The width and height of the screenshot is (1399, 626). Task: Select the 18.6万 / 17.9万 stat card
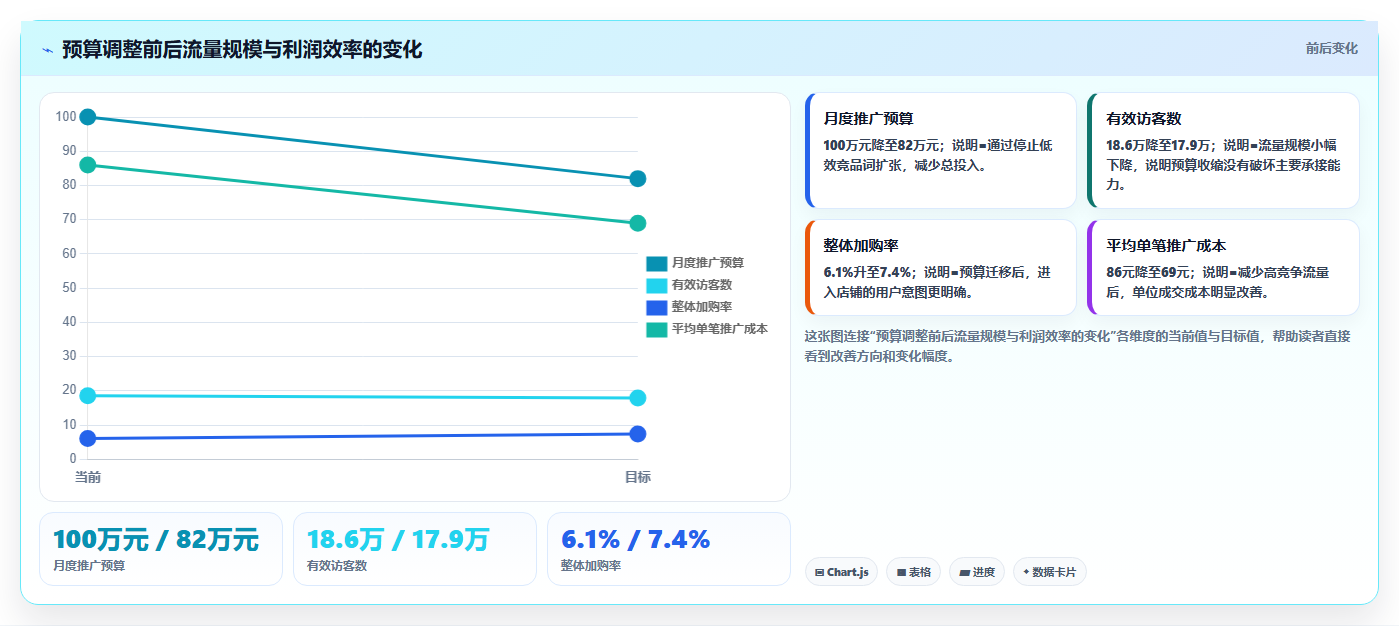[x=415, y=549]
